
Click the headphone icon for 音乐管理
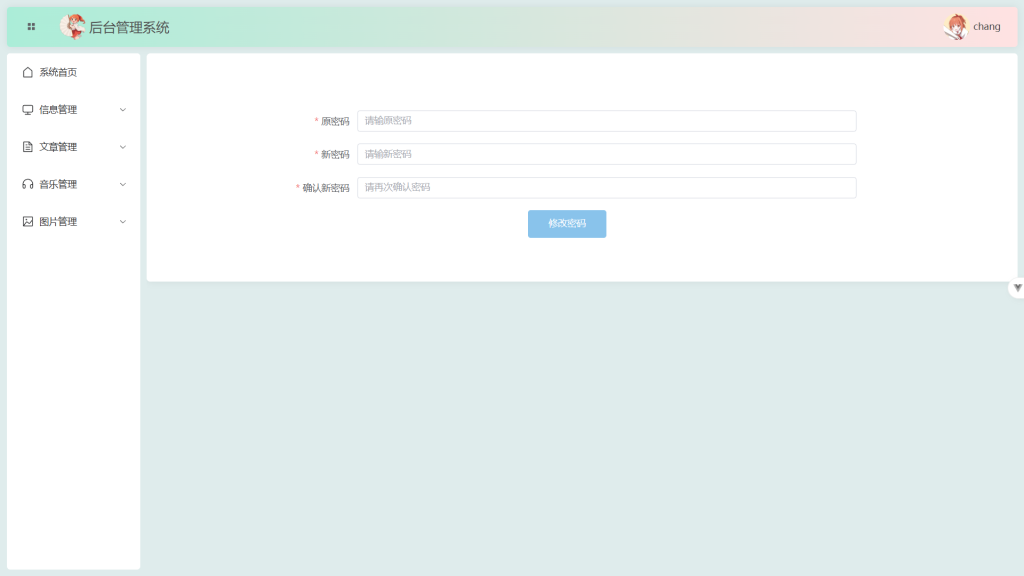coord(28,184)
